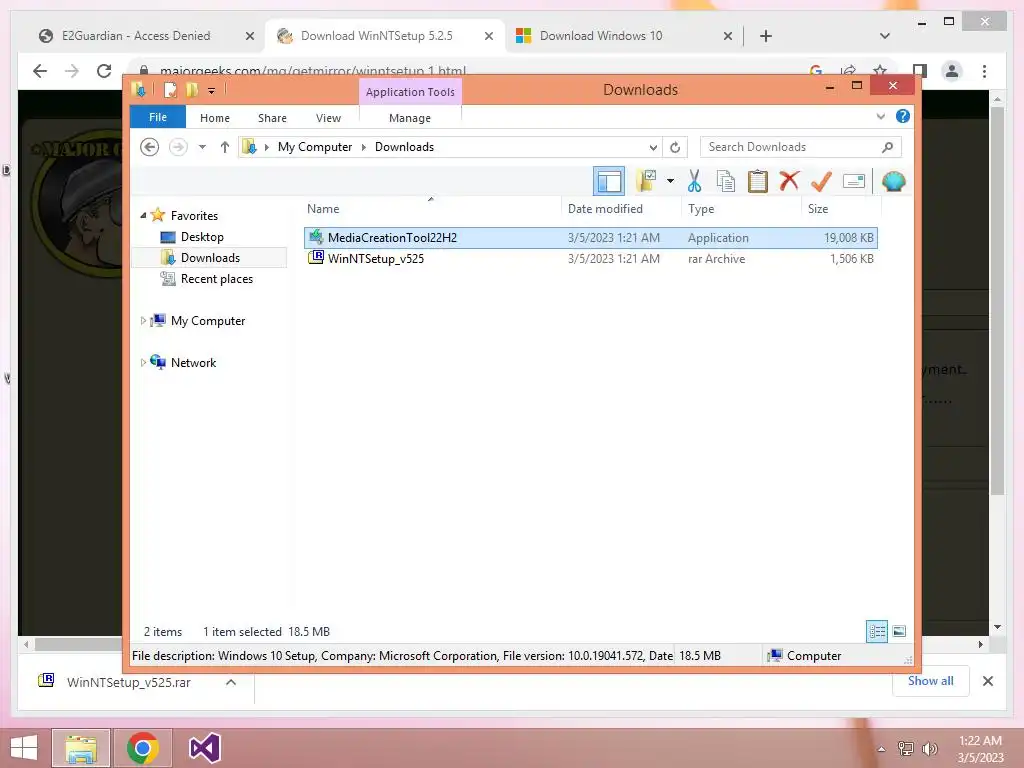Click Downloads in address breadcrumb

pyautogui.click(x=404, y=147)
